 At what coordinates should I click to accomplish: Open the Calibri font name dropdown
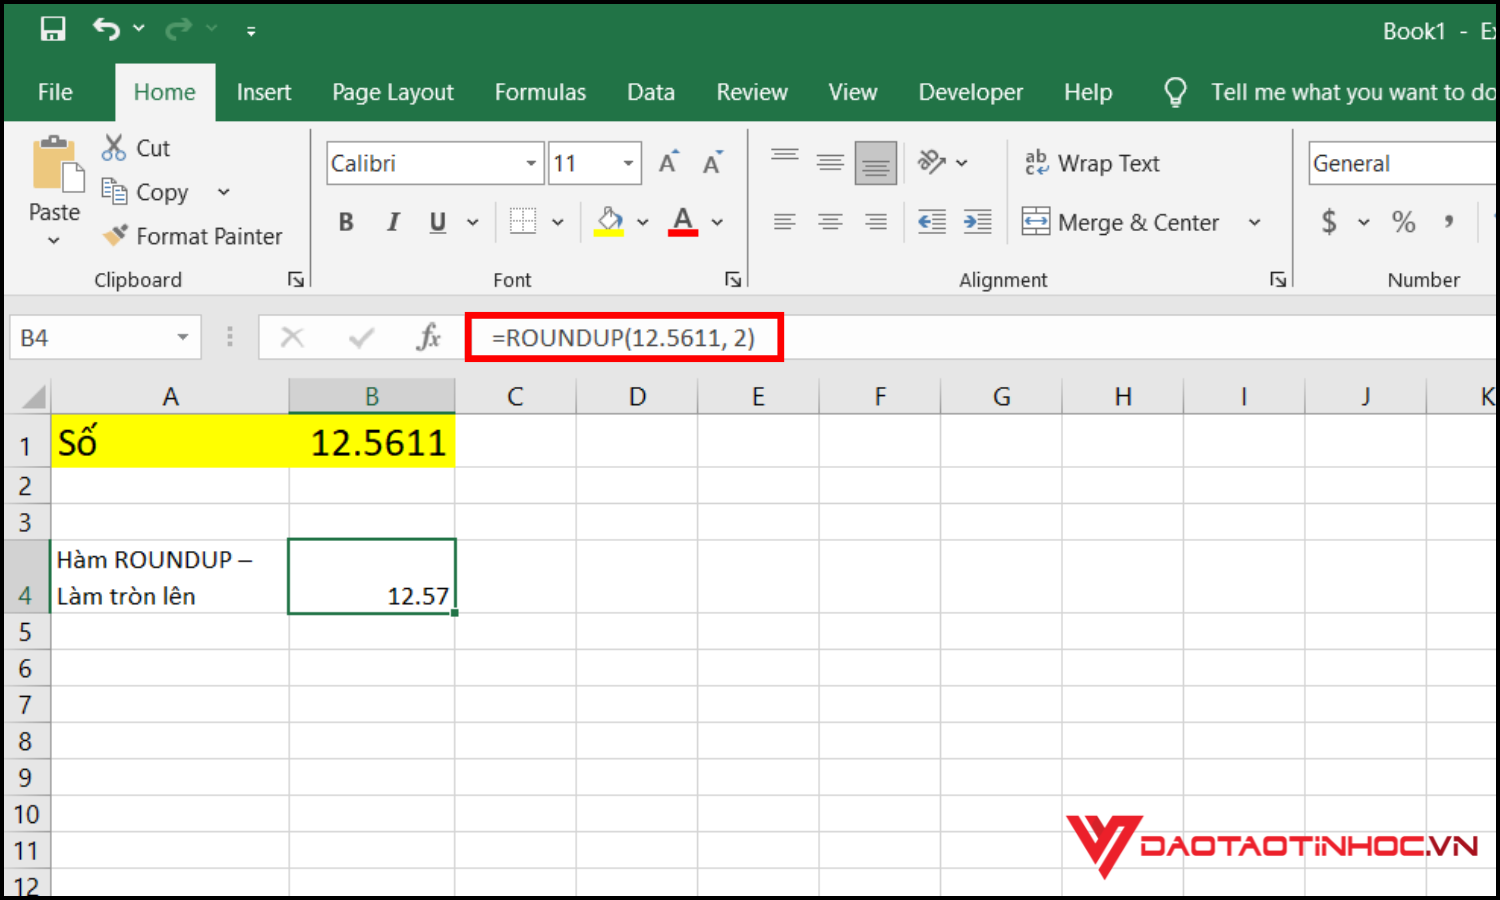click(531, 164)
